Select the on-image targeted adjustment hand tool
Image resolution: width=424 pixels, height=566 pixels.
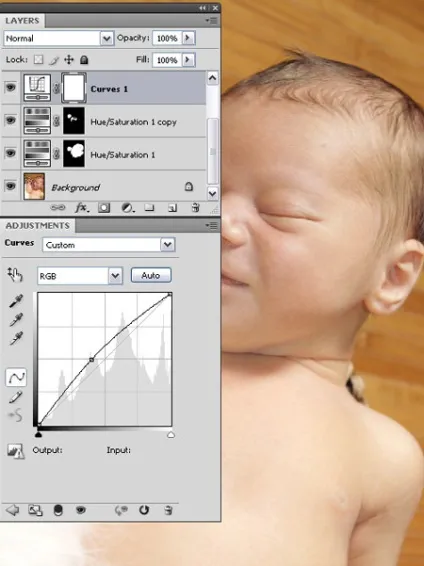[15, 275]
